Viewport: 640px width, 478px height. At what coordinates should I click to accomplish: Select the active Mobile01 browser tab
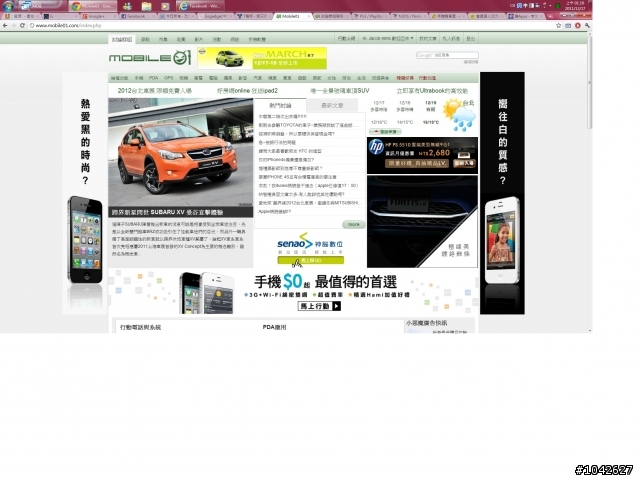tap(291, 16)
